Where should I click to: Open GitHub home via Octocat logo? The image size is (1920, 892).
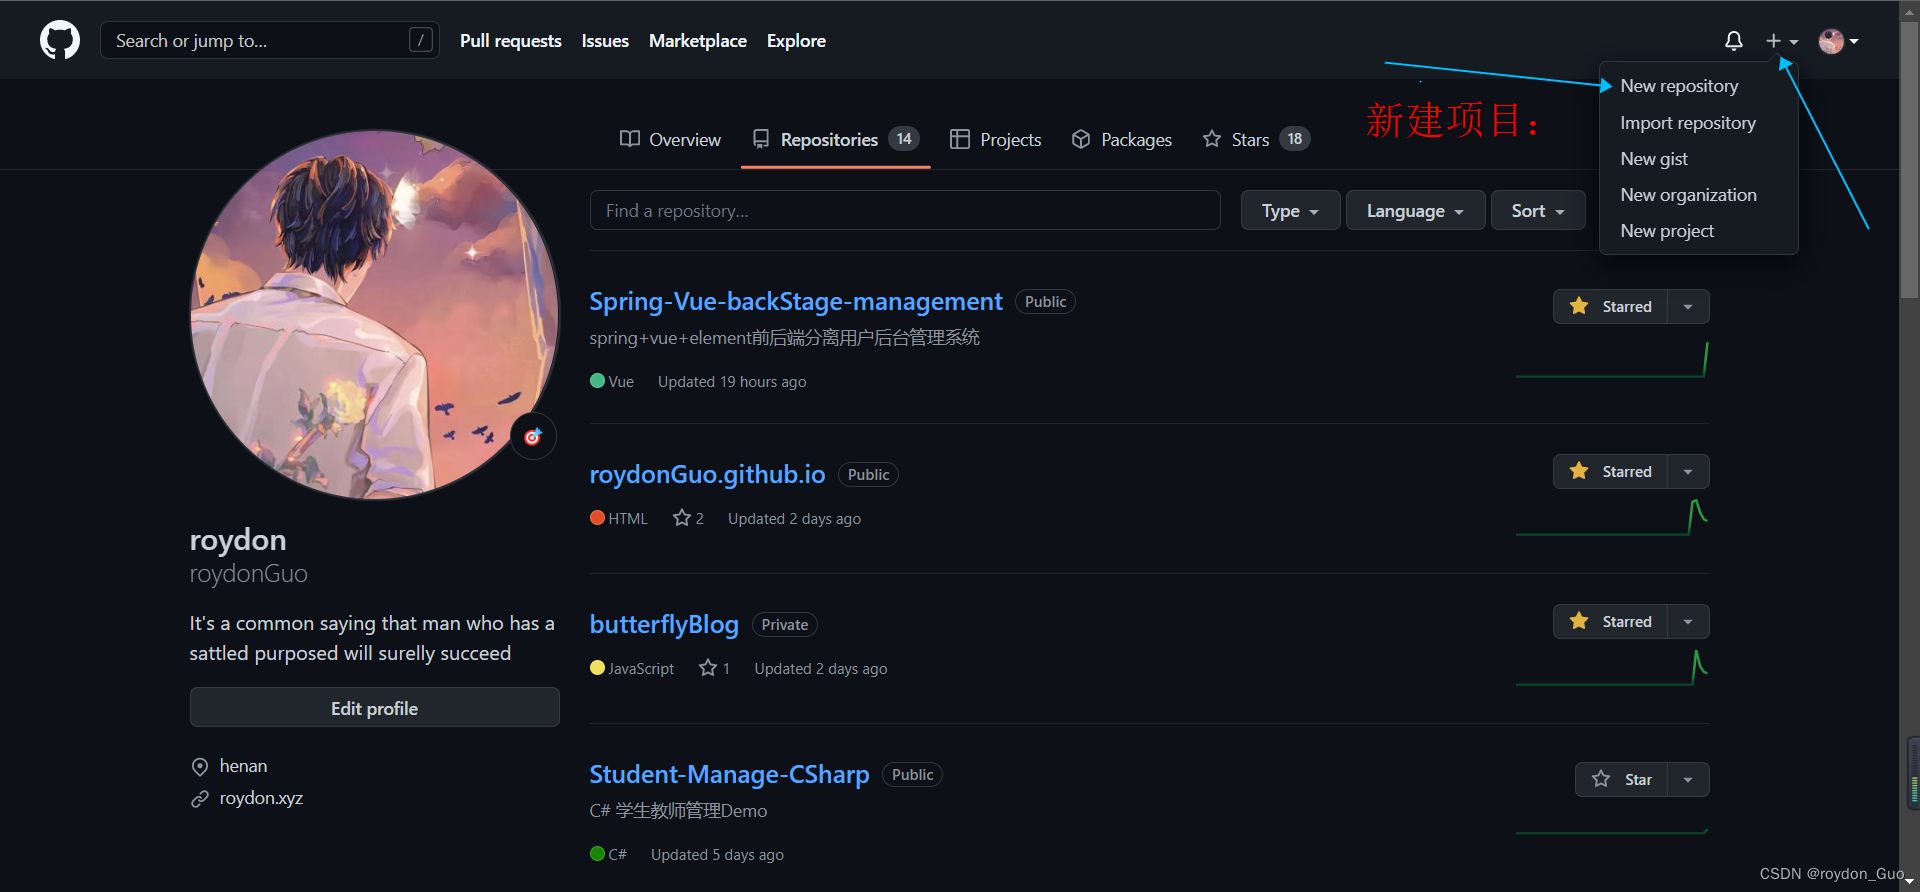point(60,41)
